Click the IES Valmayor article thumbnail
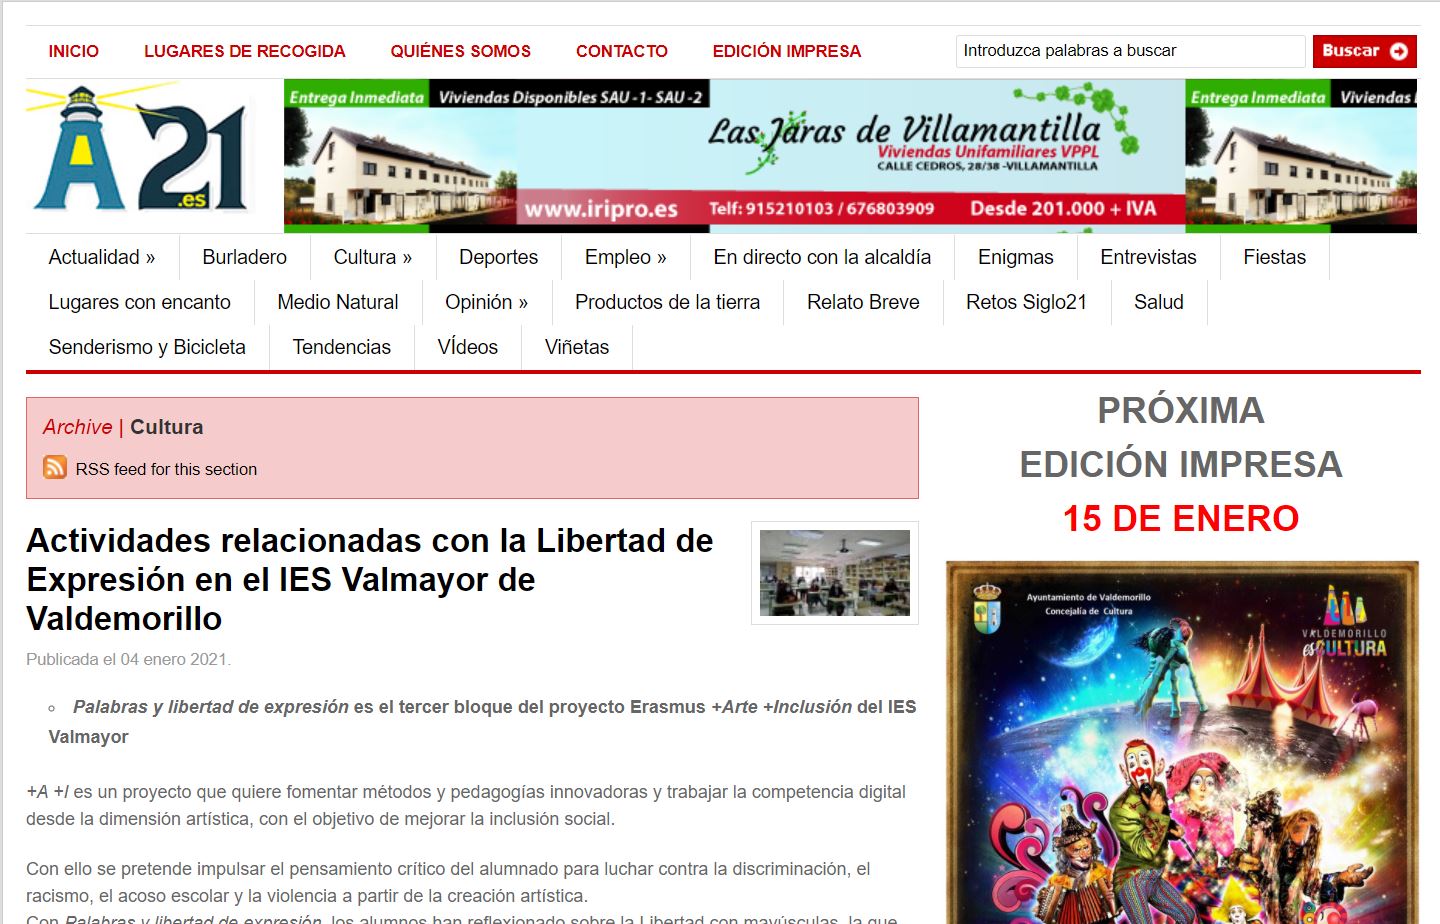This screenshot has height=924, width=1440. 834,573
